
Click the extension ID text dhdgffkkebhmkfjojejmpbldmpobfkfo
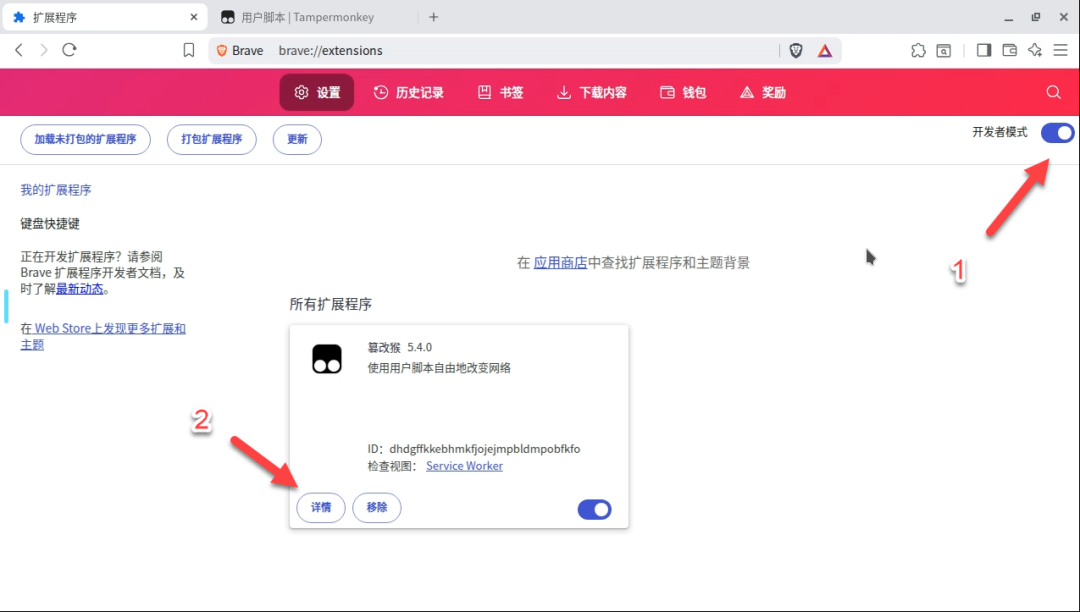coord(485,449)
